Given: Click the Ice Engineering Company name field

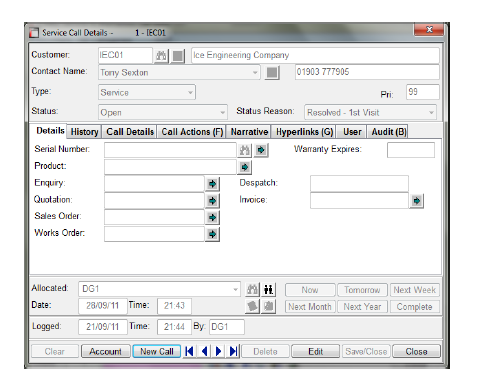Looking at the screenshot, I should (315, 55).
